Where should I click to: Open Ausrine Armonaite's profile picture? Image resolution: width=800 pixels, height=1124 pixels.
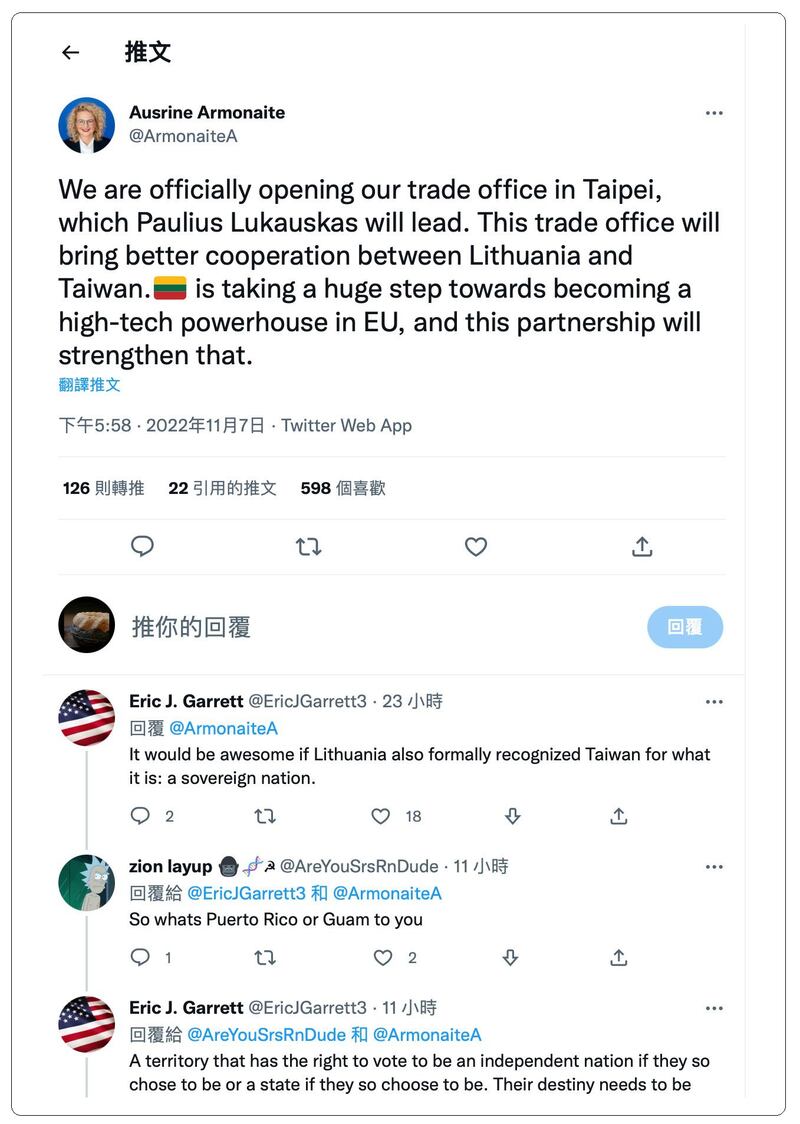86,124
